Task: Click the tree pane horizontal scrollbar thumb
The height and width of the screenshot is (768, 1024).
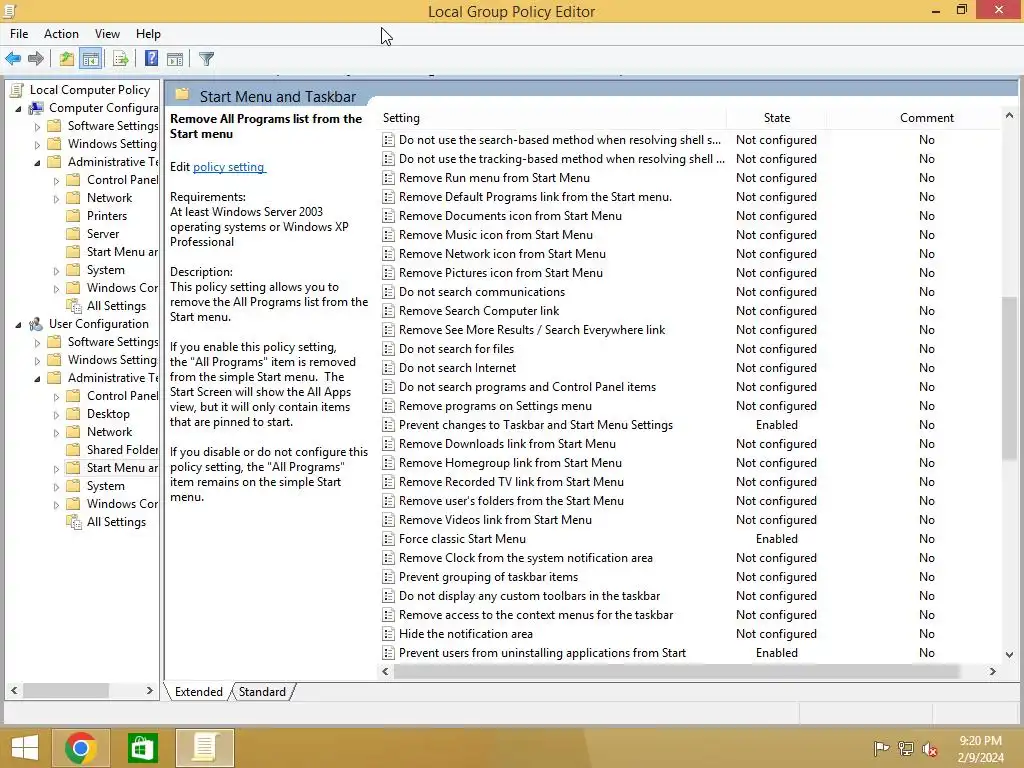Action: tap(65, 690)
